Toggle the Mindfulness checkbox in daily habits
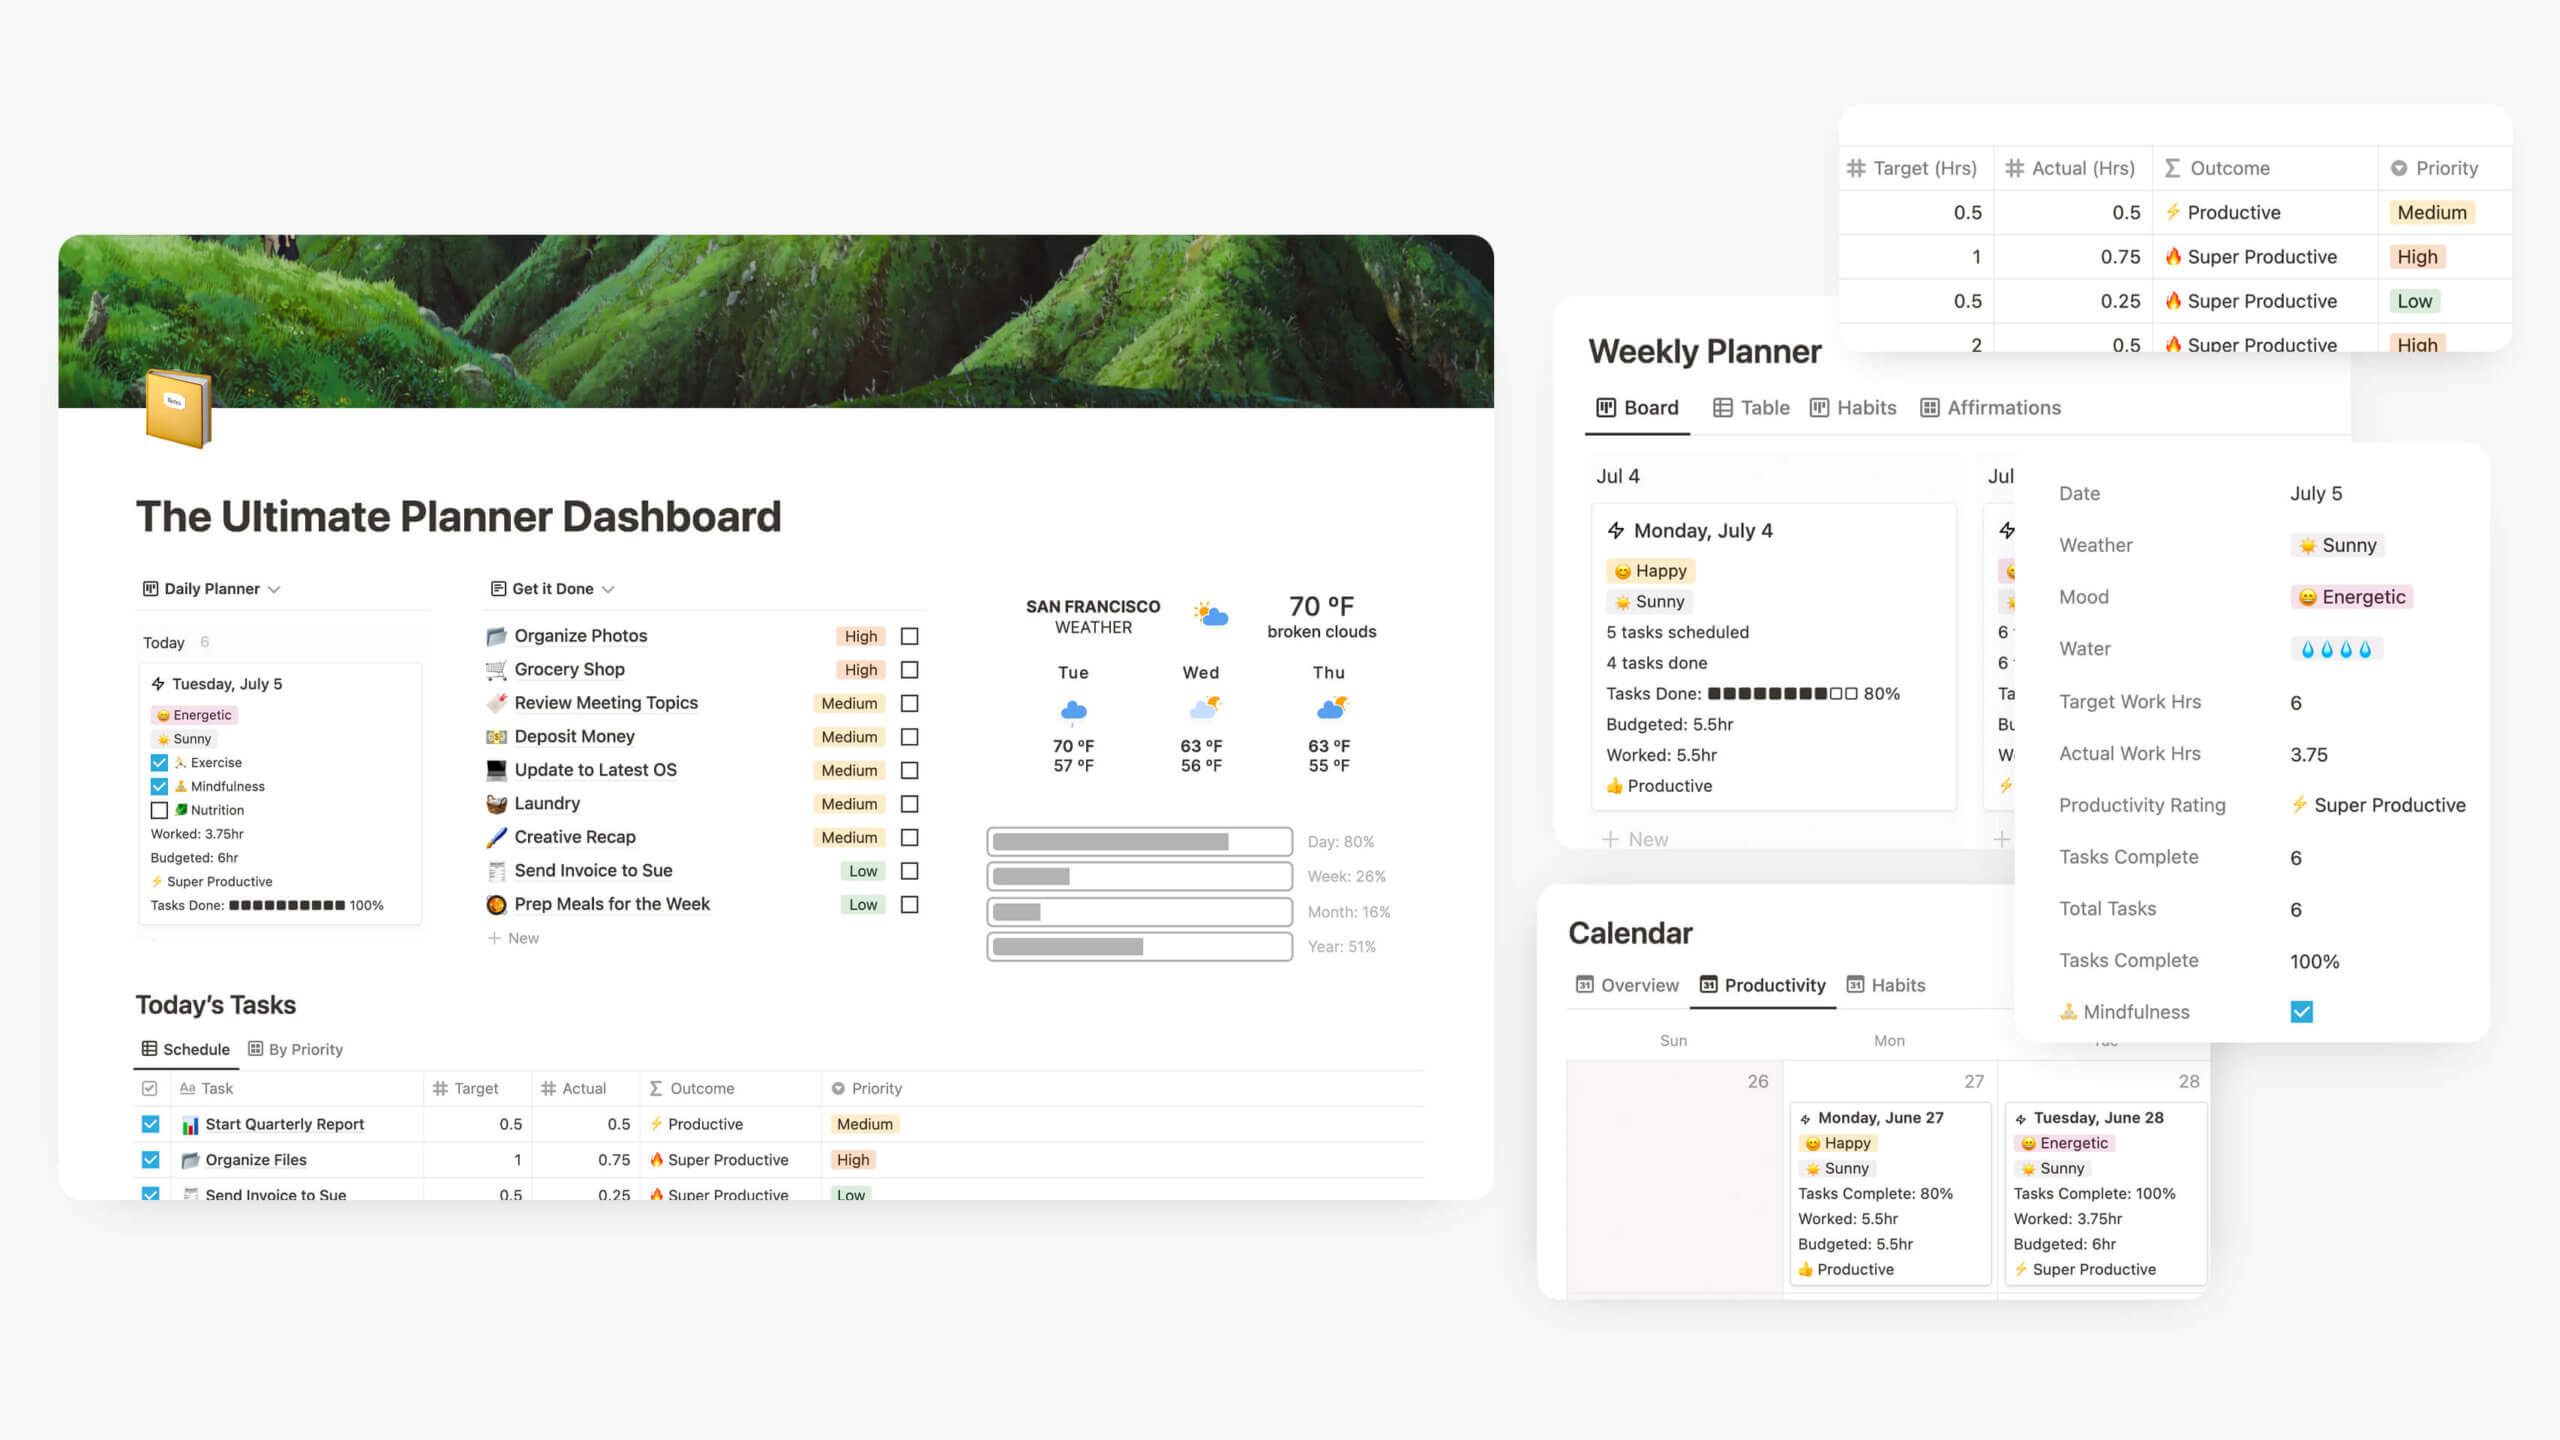The height and width of the screenshot is (1440, 2560). (x=156, y=786)
